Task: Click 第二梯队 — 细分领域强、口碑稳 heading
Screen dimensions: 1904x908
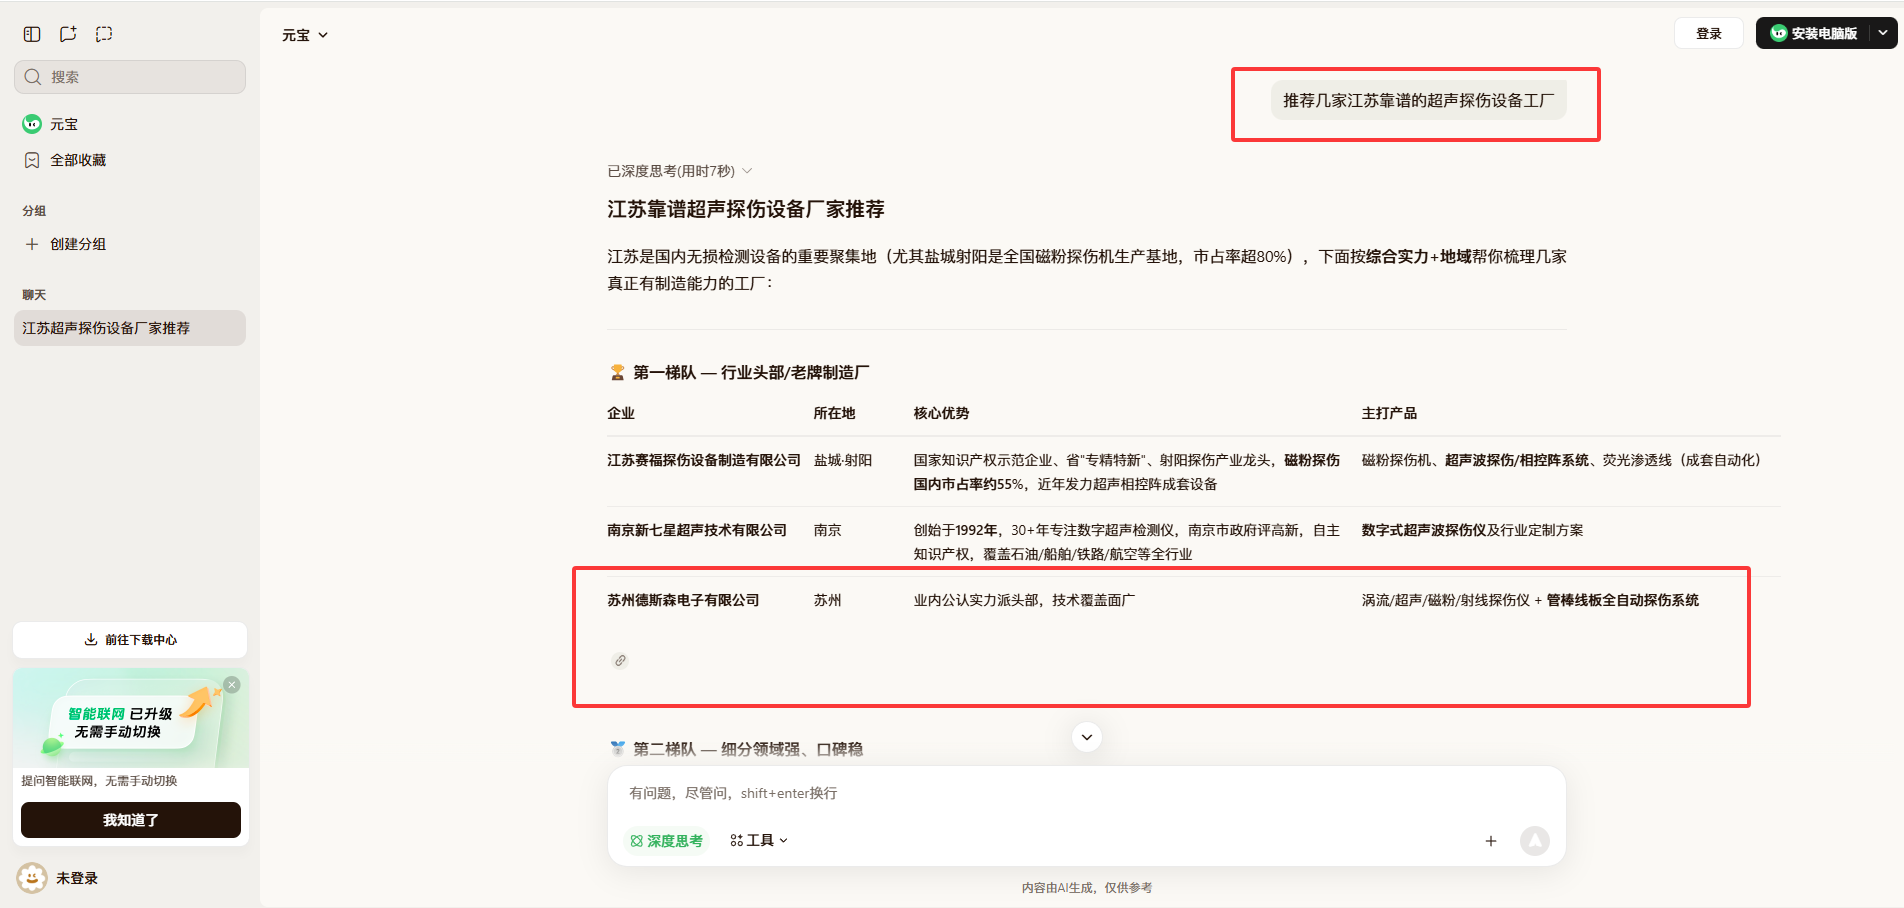Action: tap(748, 749)
